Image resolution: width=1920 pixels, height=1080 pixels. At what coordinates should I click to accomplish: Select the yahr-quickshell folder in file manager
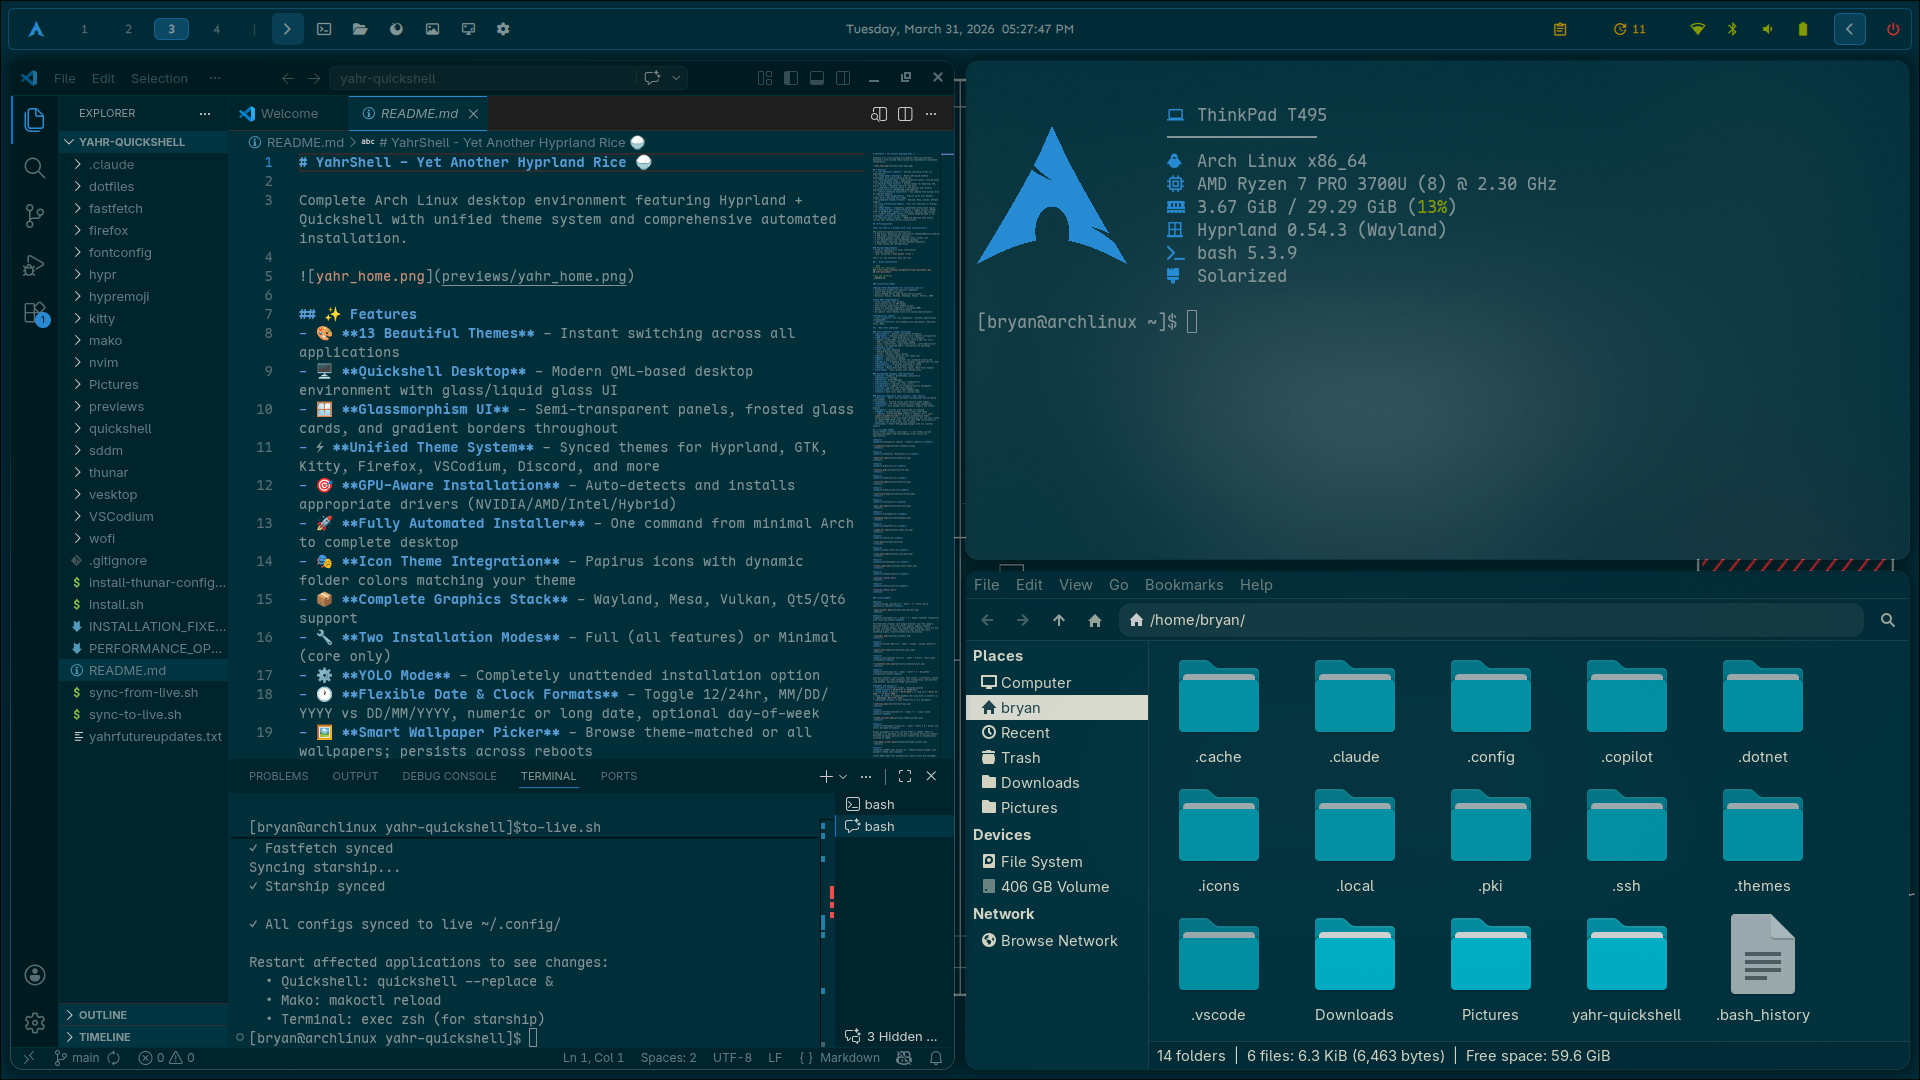(1626, 968)
